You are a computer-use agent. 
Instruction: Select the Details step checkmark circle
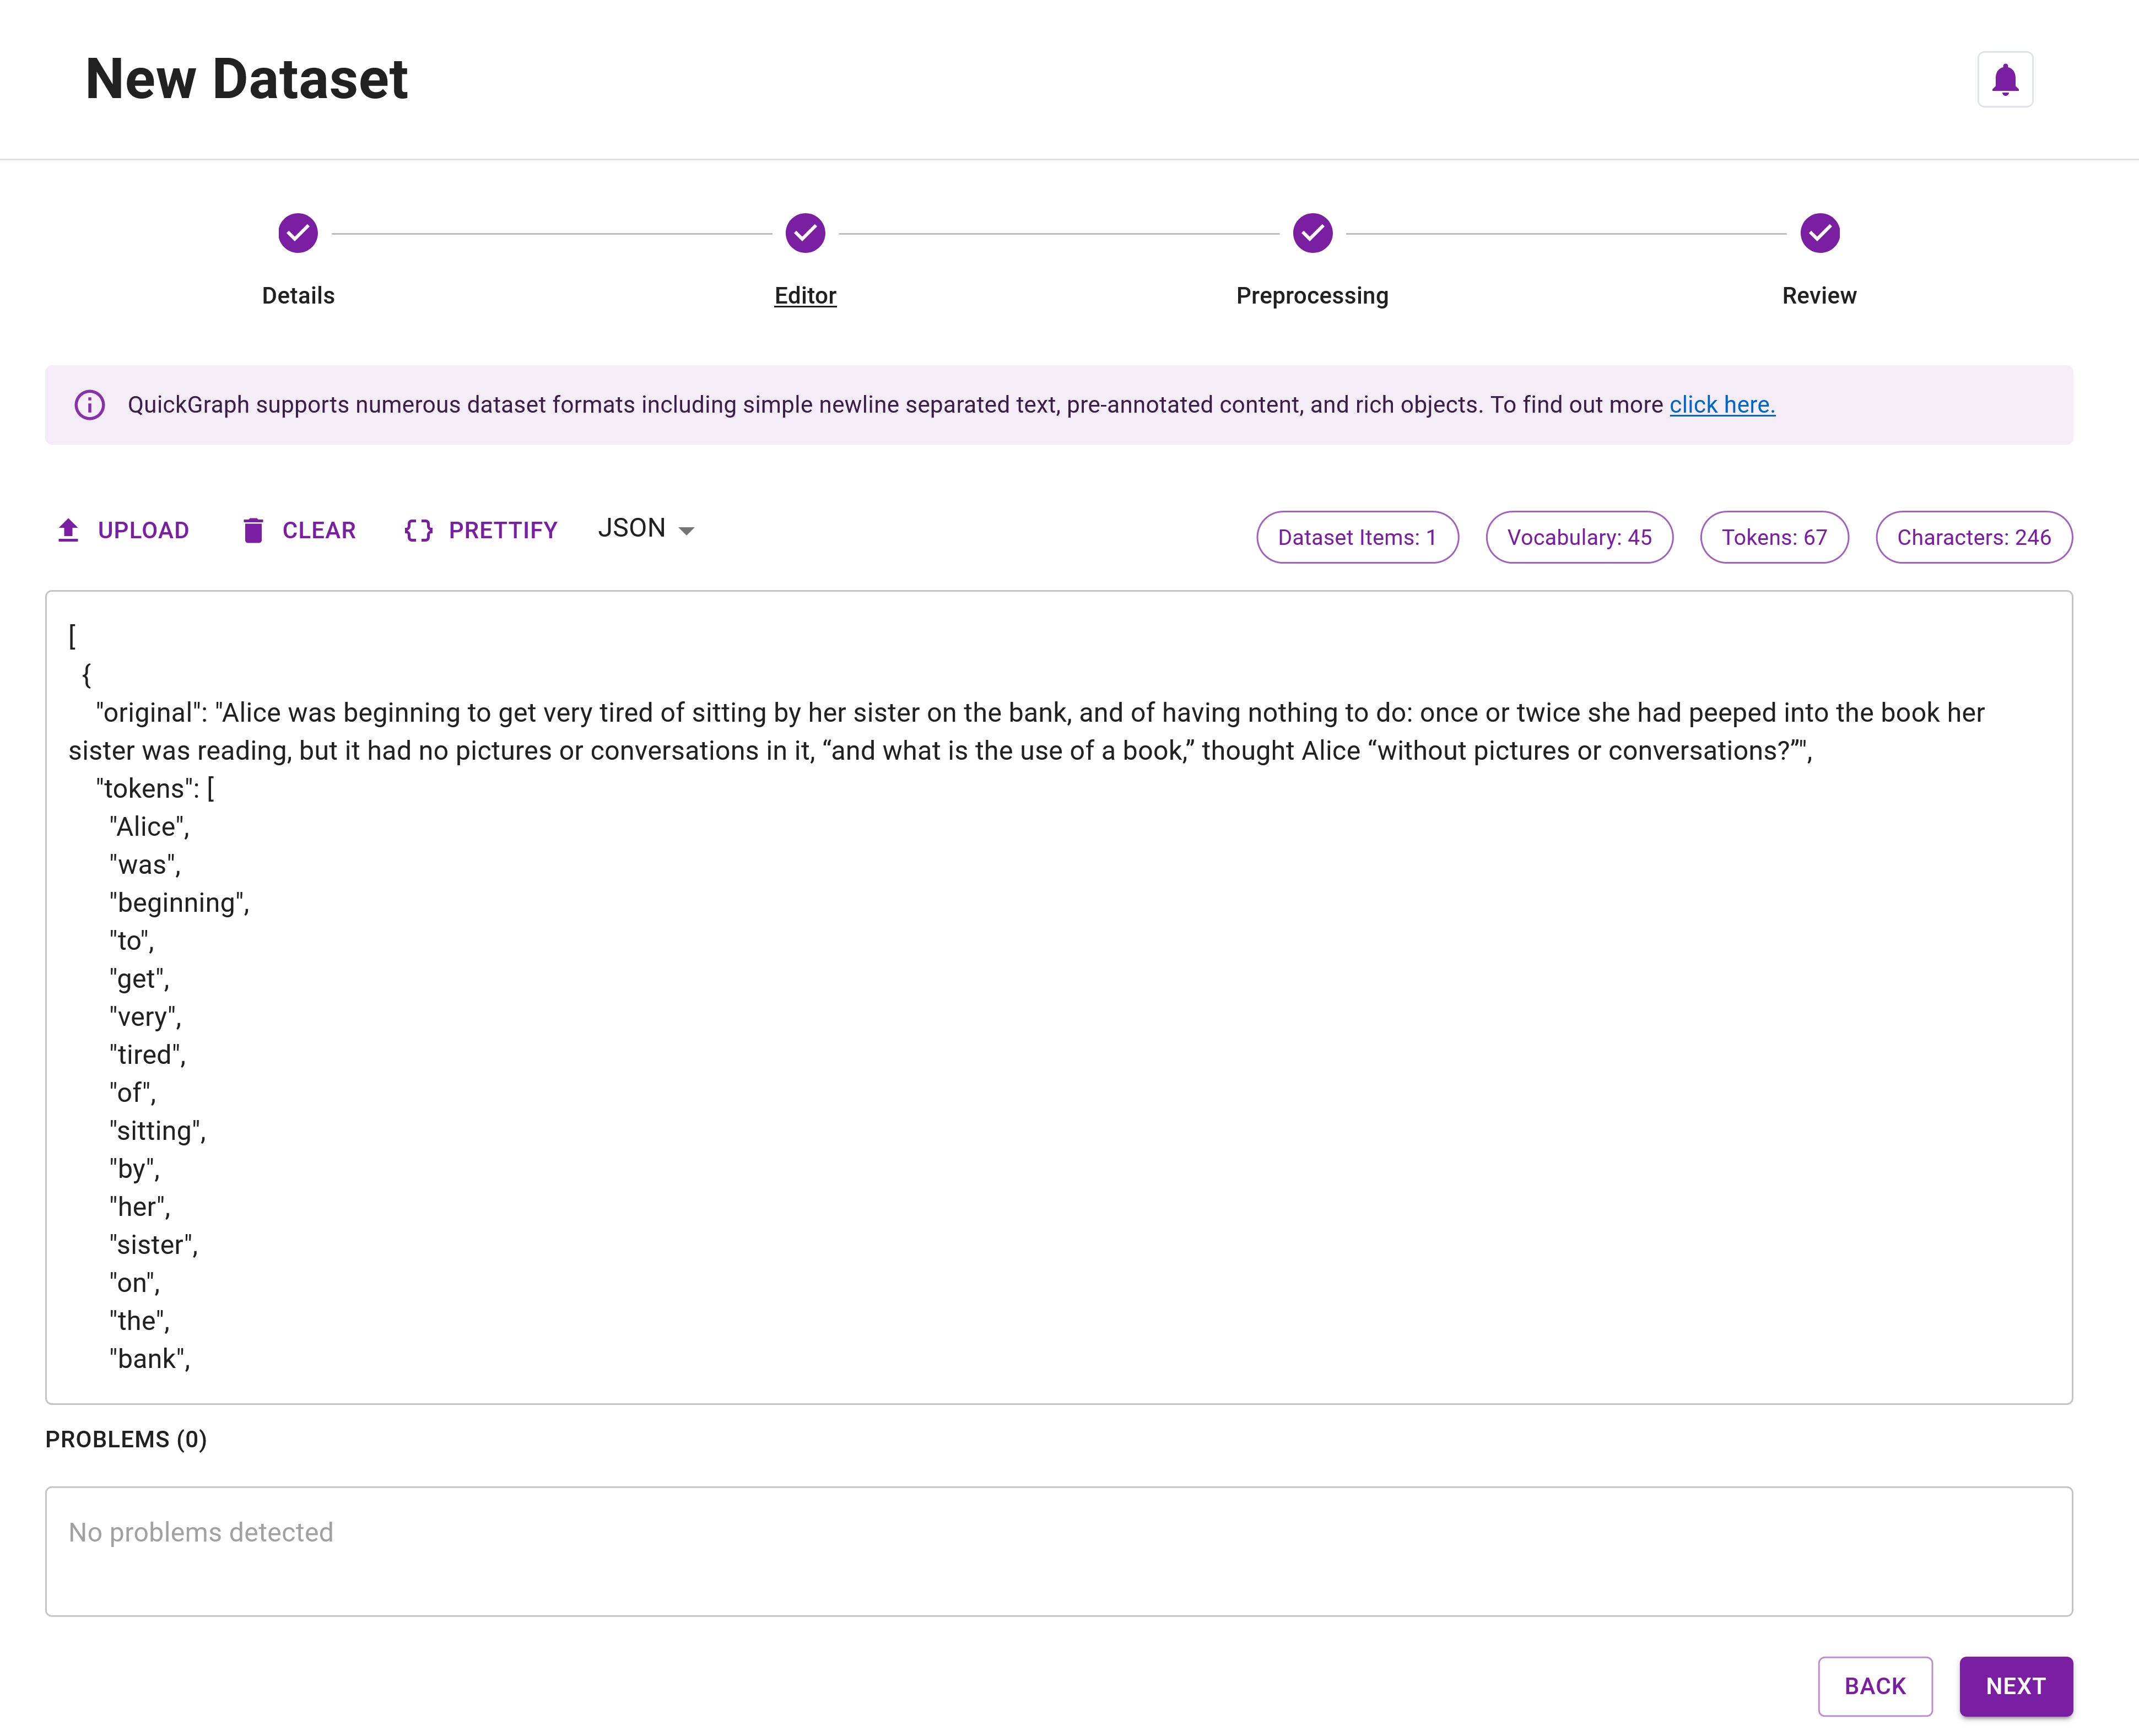(x=297, y=232)
